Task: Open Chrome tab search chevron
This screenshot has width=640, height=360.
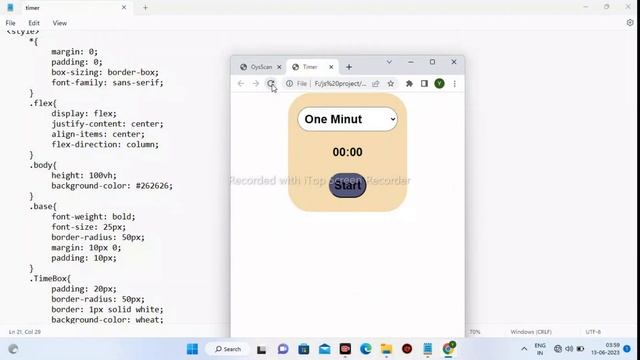Action: (x=389, y=62)
